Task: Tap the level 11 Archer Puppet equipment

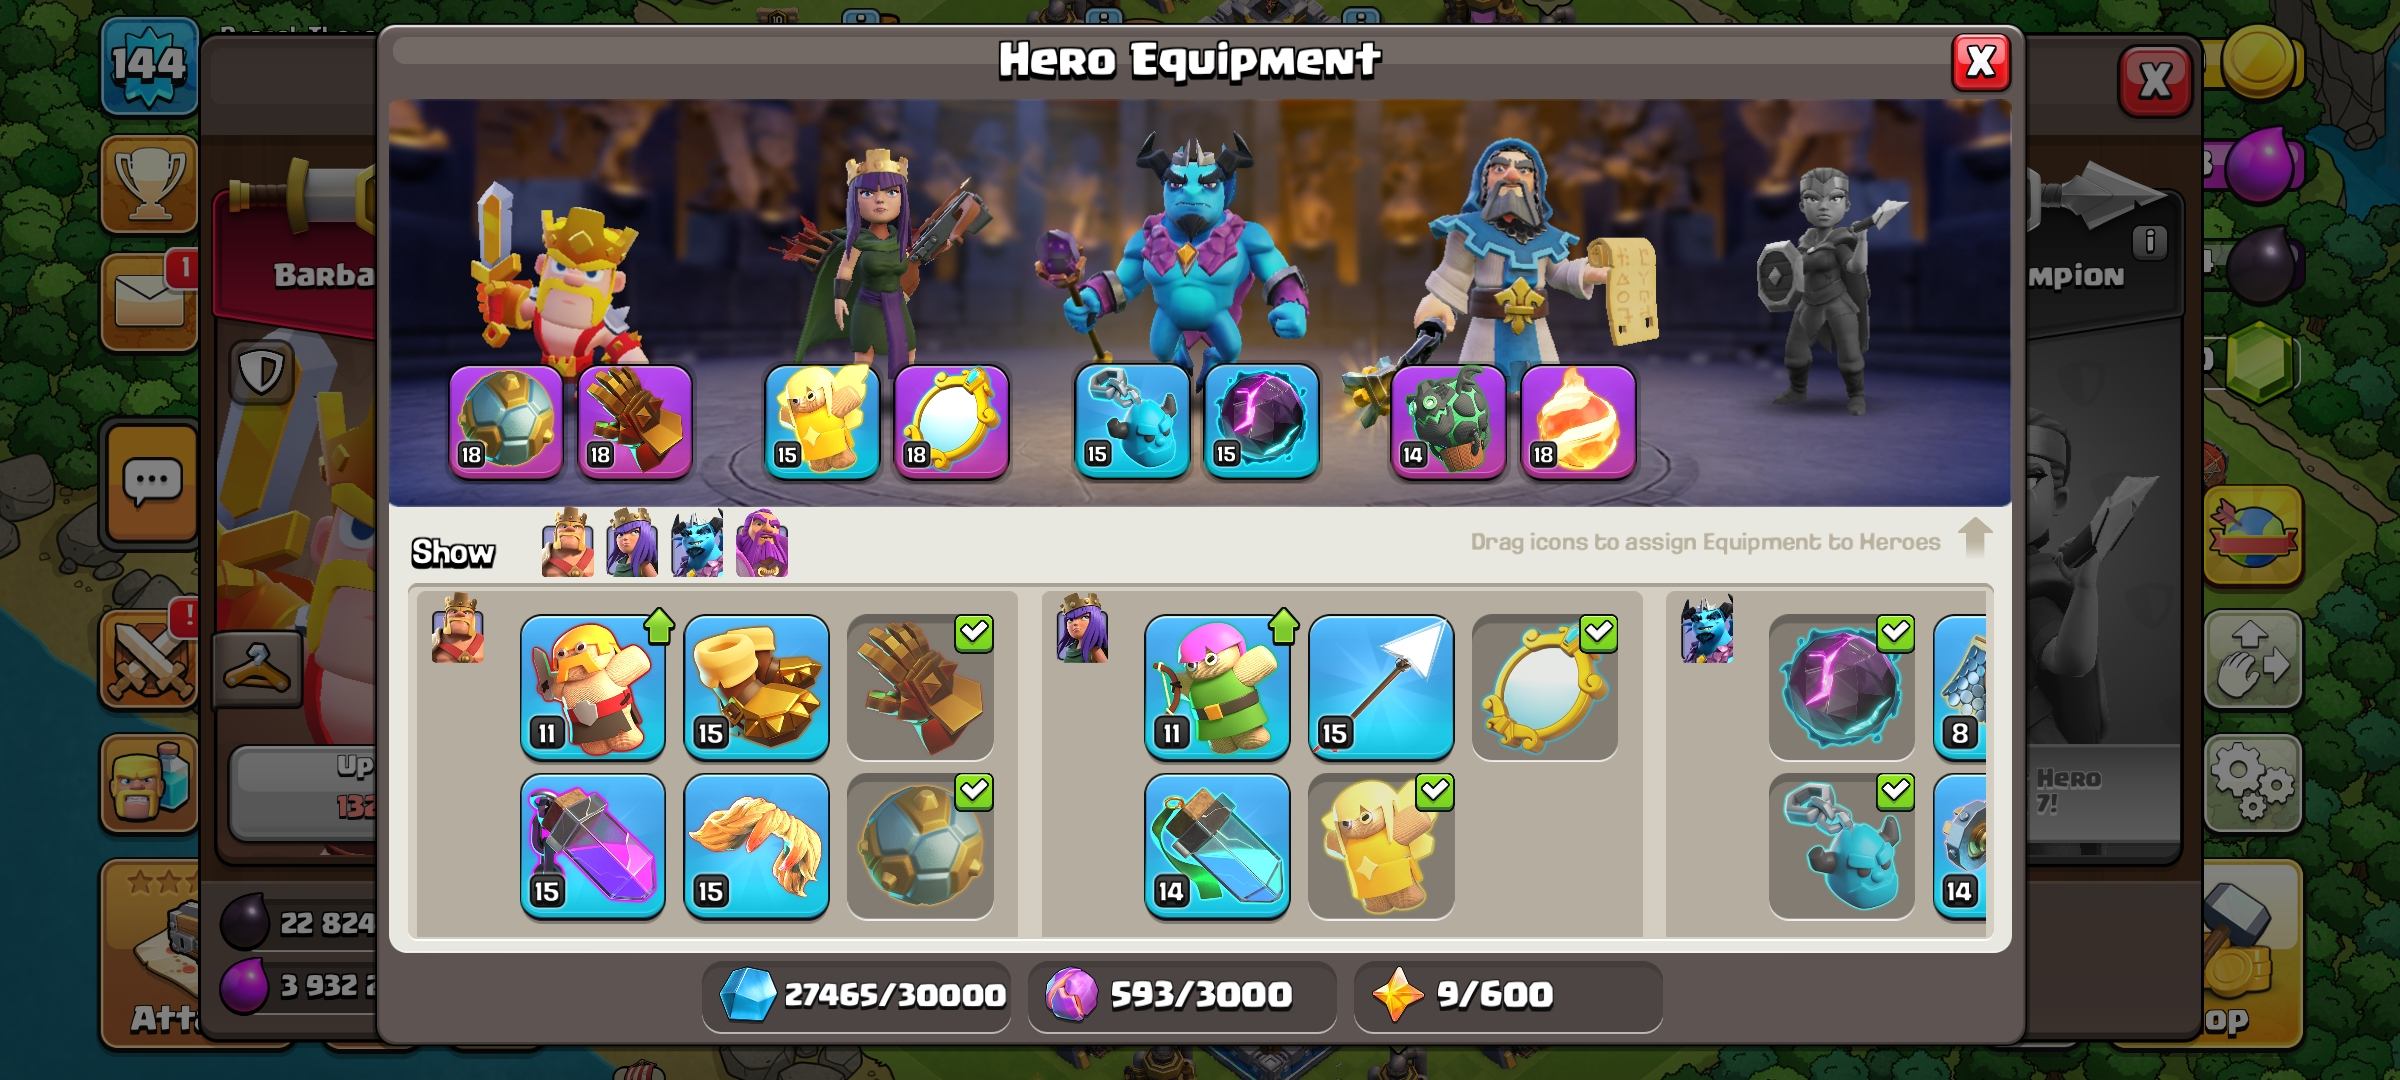Action: (x=1217, y=687)
